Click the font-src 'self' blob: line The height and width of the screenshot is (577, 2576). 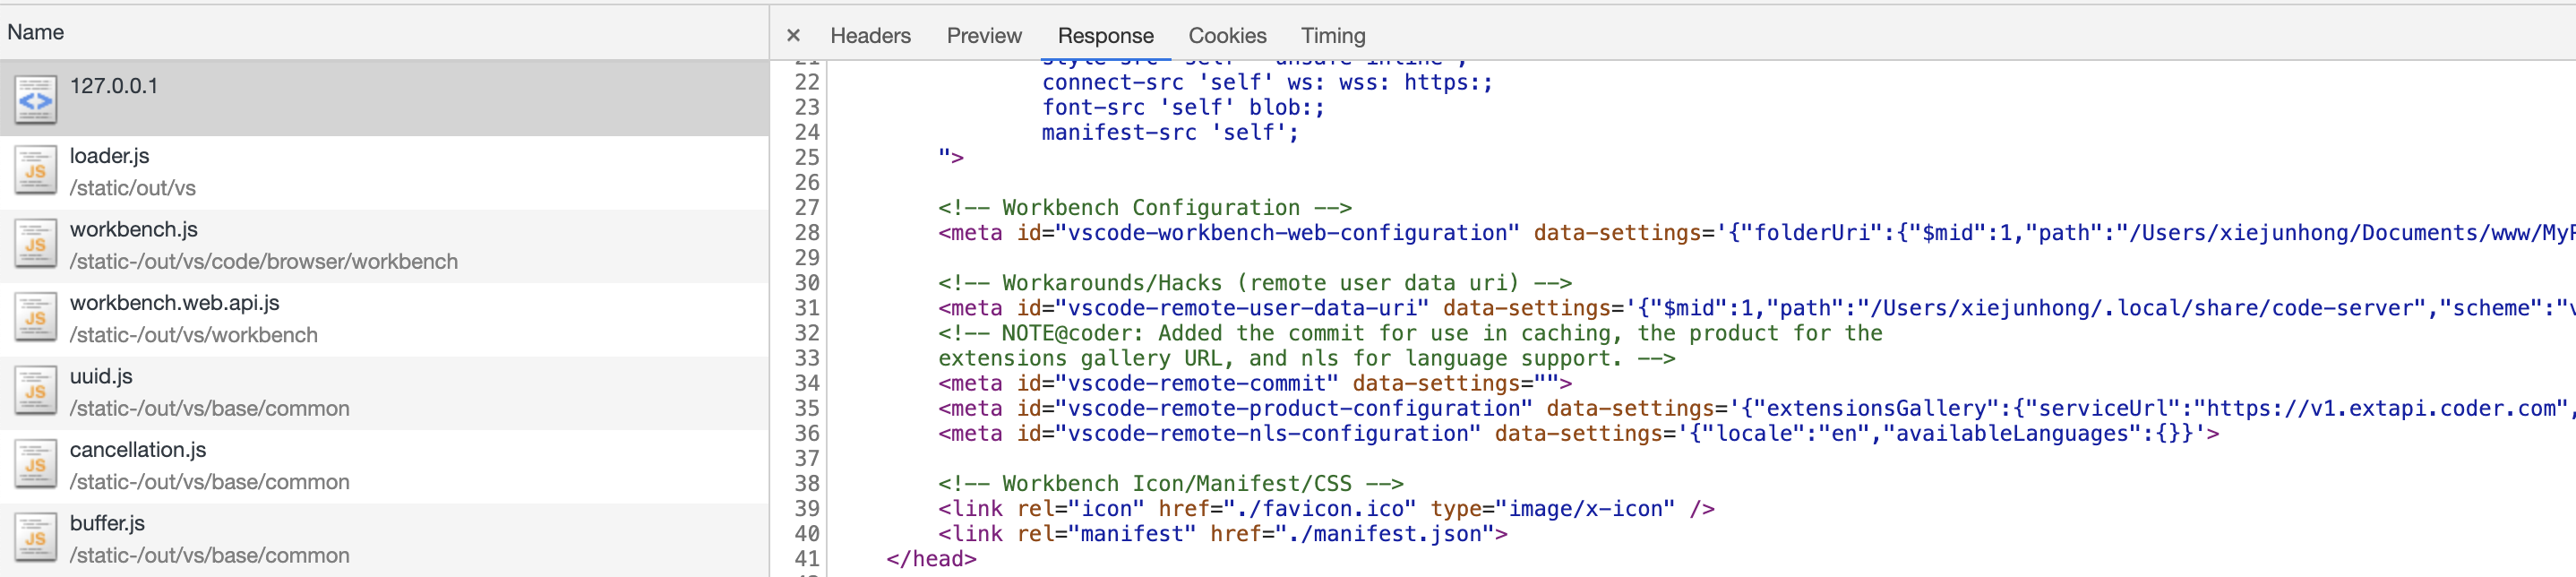click(1183, 107)
